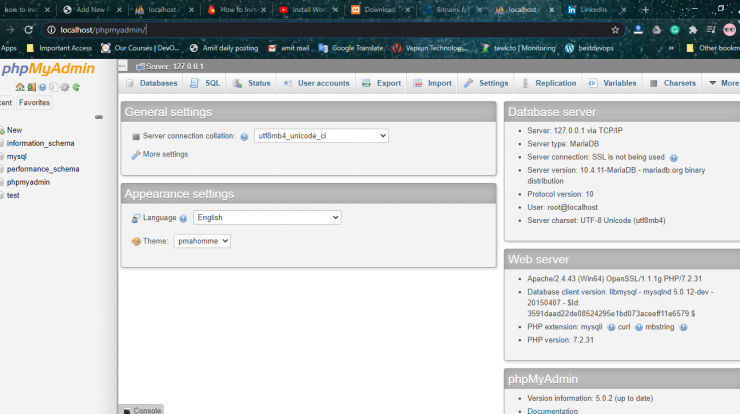Viewport: 740px width, 414px height.
Task: Reload navigation panel green arrow icon
Action: click(76, 87)
